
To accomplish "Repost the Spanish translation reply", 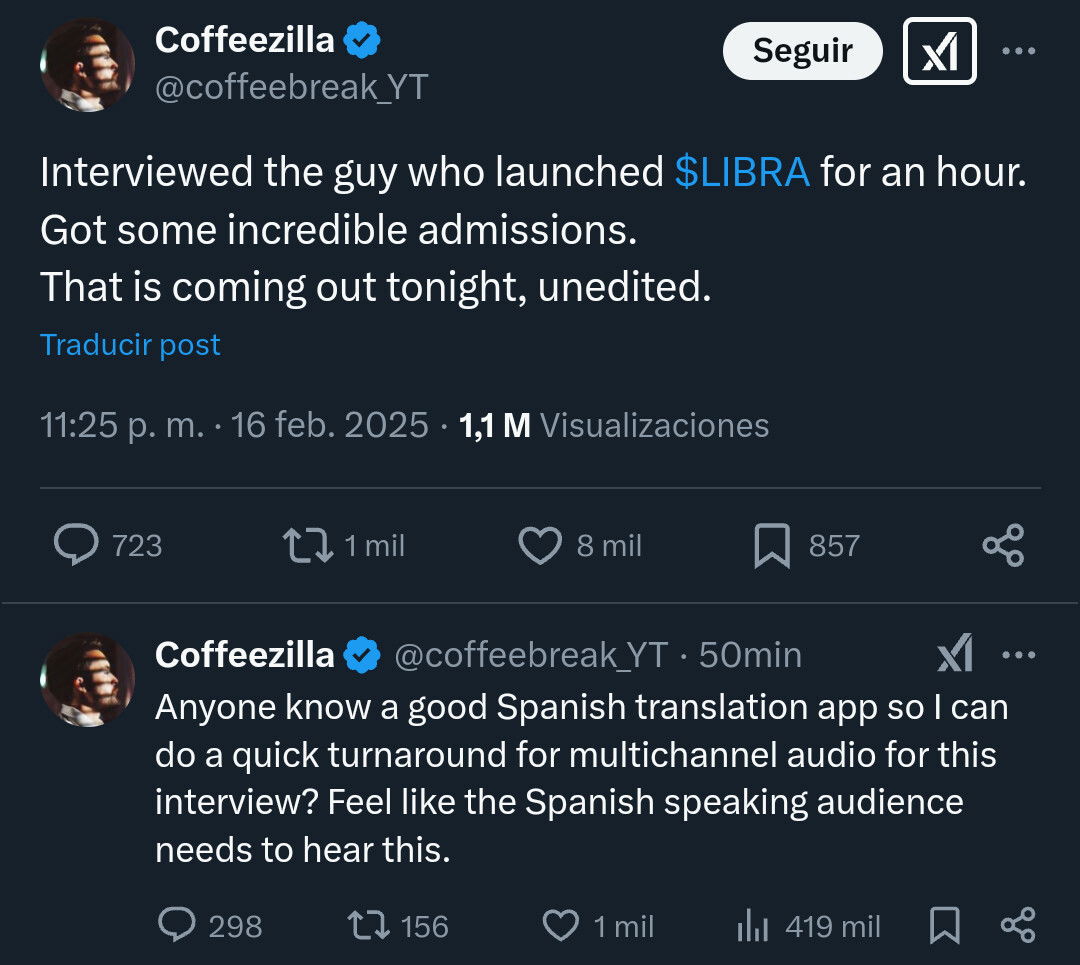I will coord(370,926).
